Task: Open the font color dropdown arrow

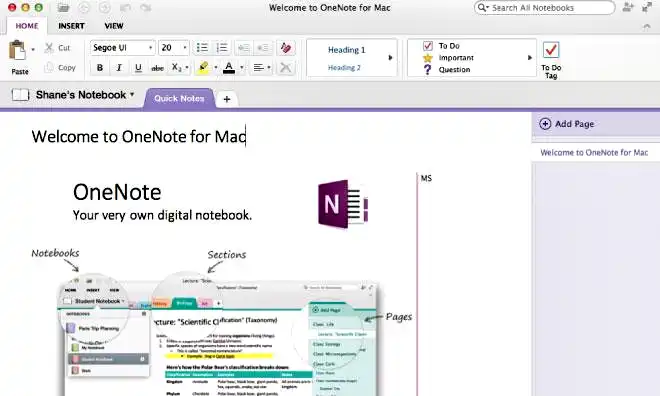Action: click(x=242, y=67)
